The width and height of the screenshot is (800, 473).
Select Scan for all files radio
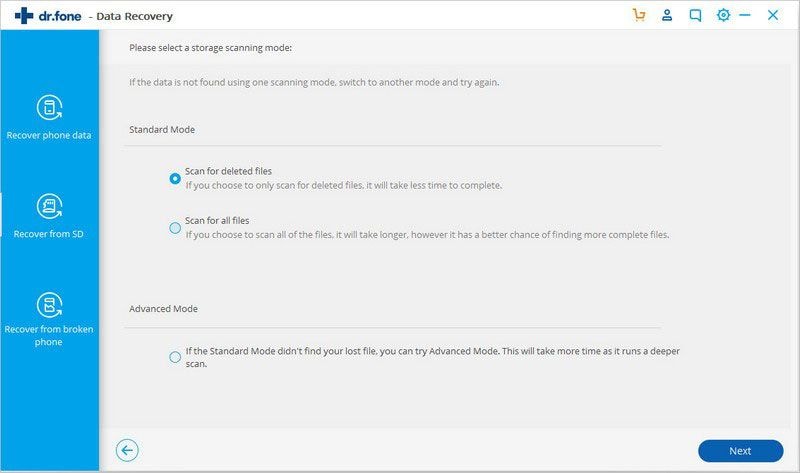tap(175, 228)
